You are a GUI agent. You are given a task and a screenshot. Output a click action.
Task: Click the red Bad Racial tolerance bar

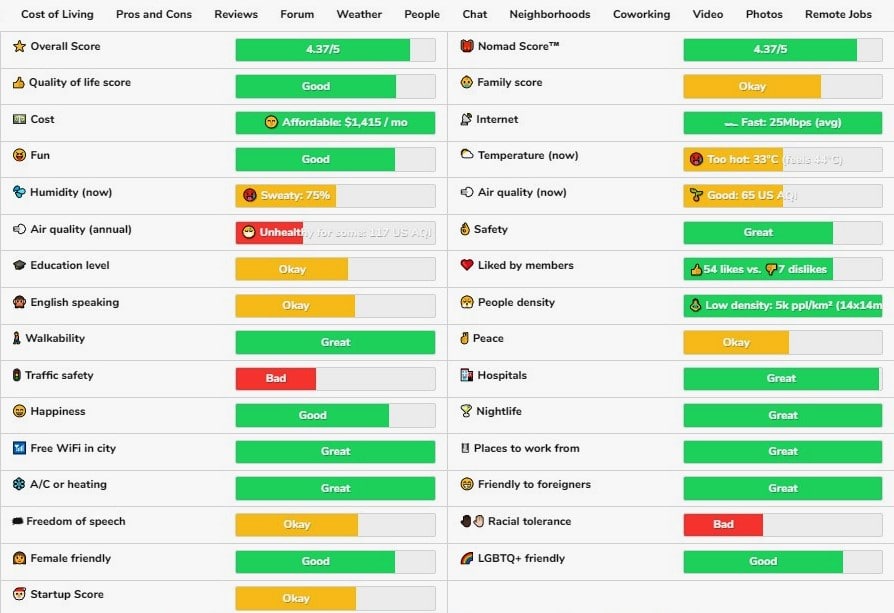[x=723, y=524]
